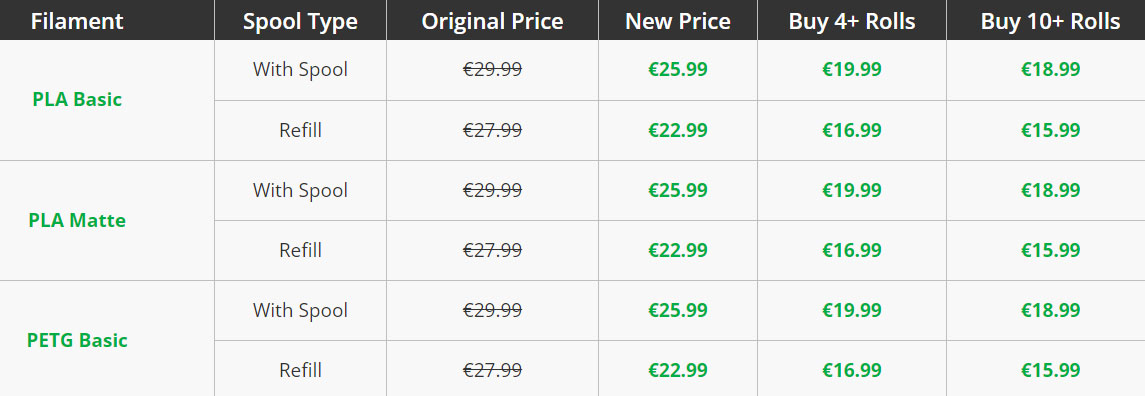Click PLA Basic Refill 10+ rolls price €15.99
Viewport: 1145px width, 396px height.
[x=1051, y=130]
